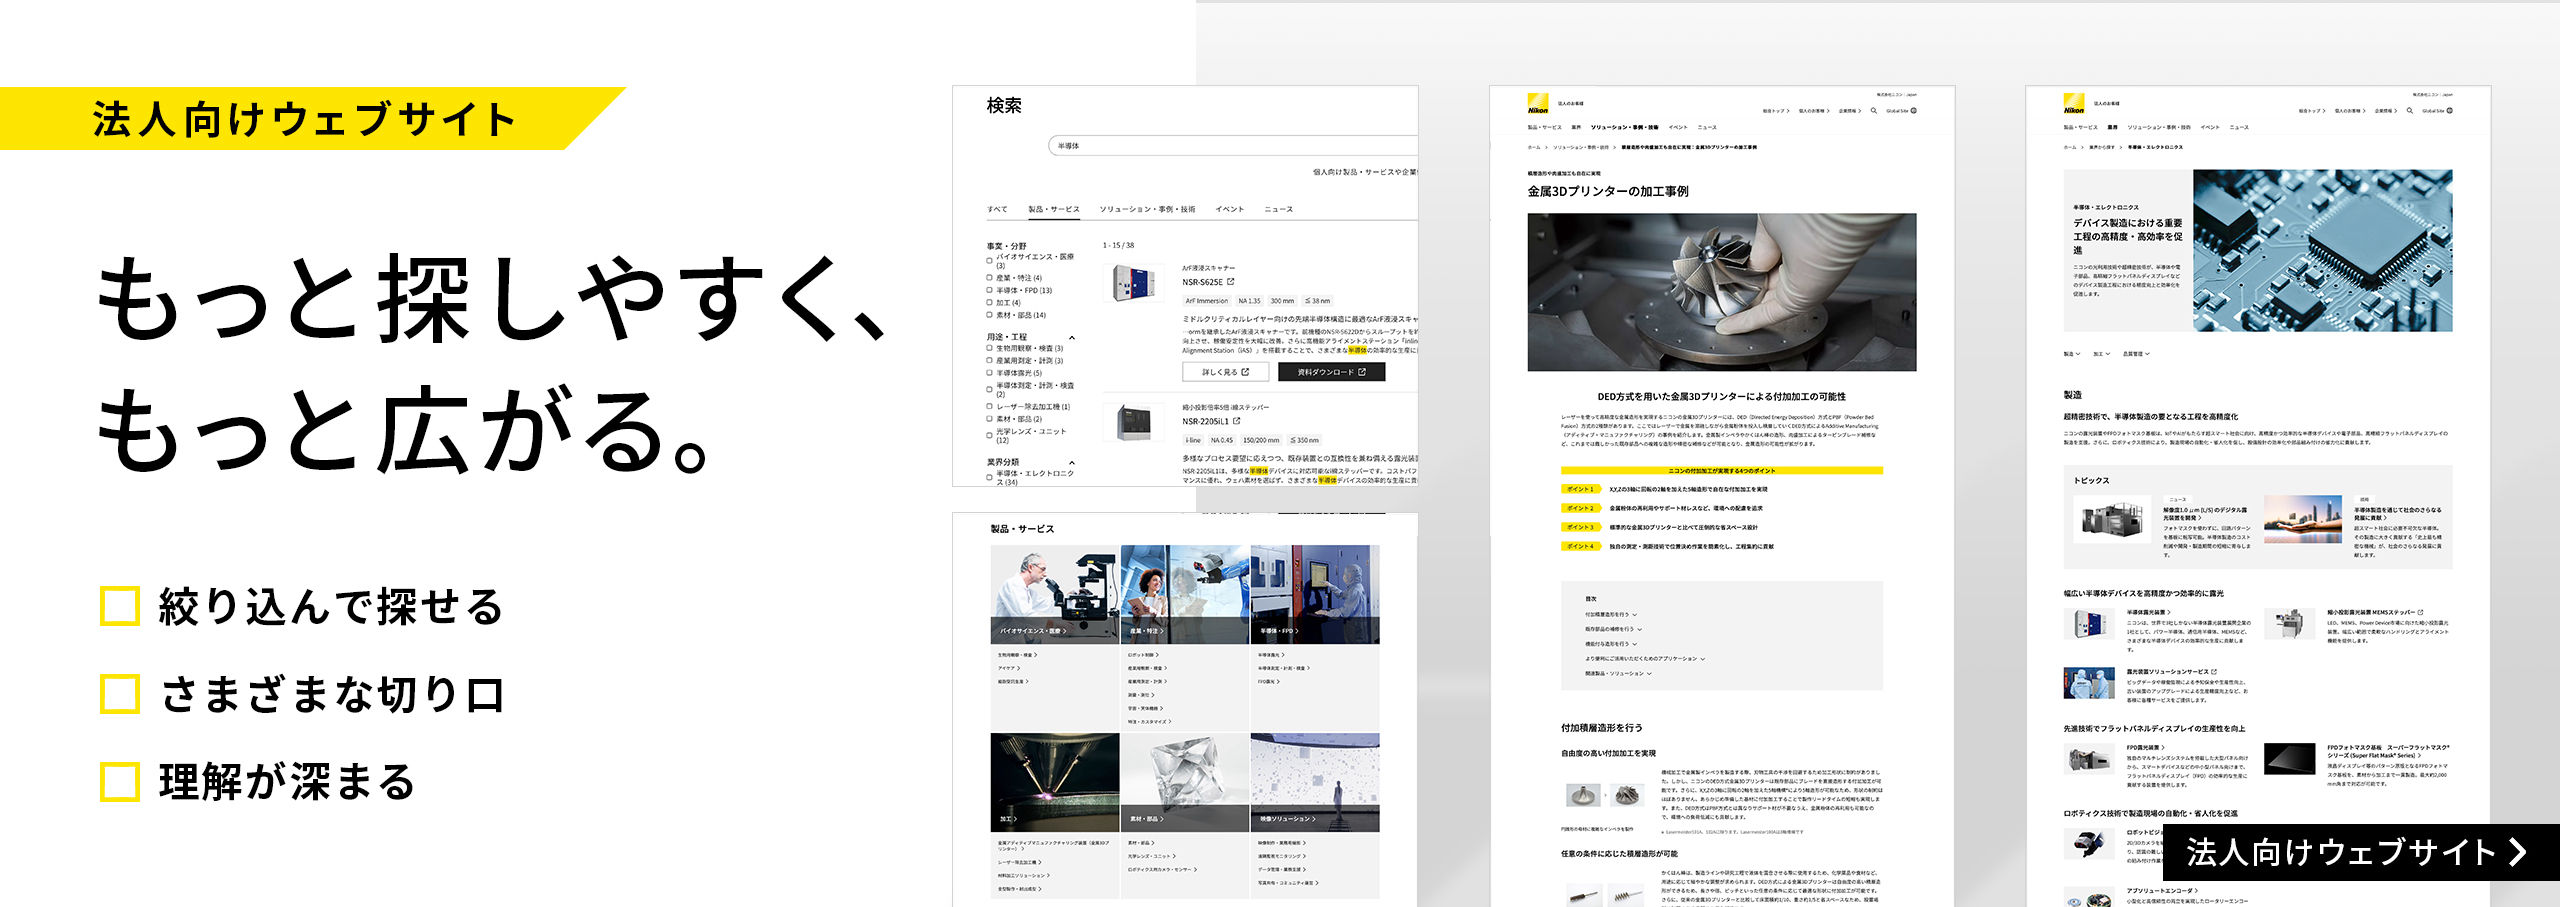Check the 加工 (4) filter
Viewport: 2560px width, 907px height.
click(x=990, y=303)
